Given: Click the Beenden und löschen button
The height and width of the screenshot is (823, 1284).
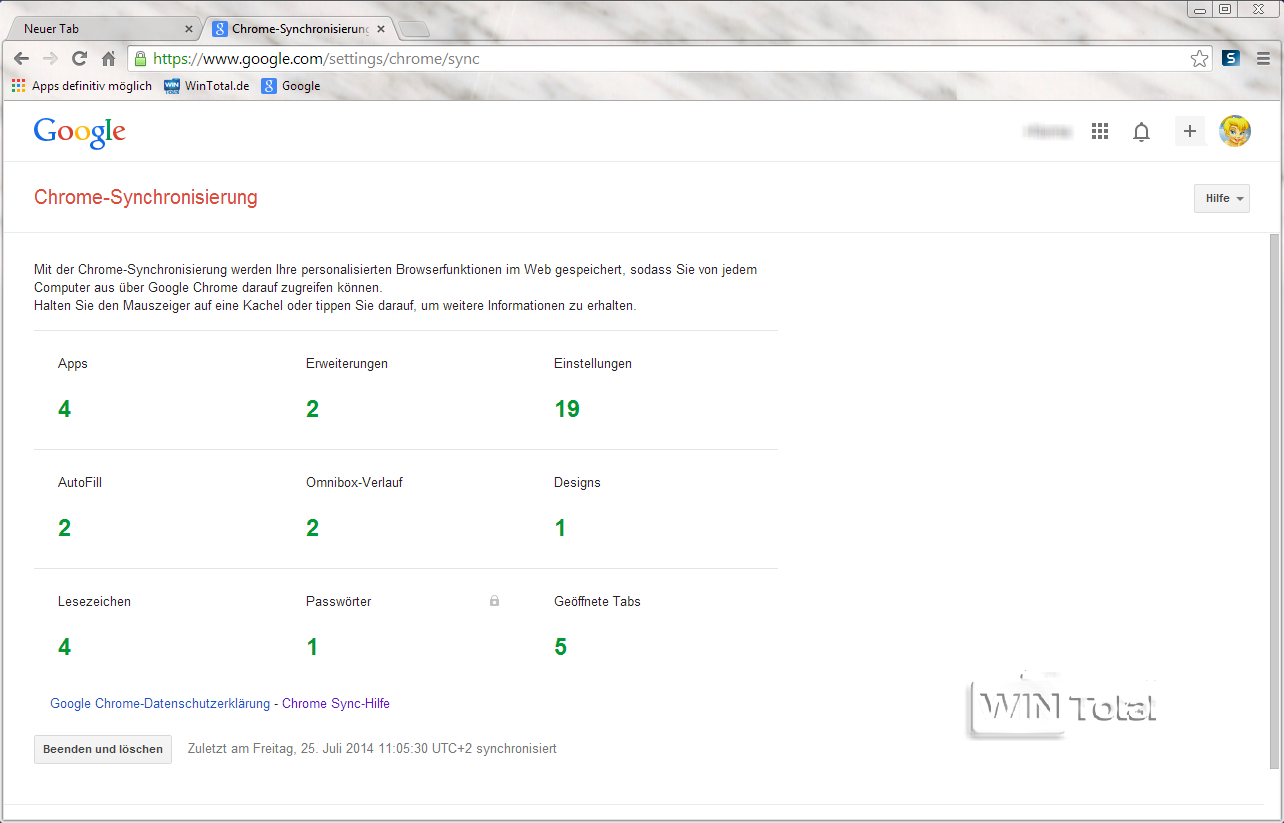Looking at the screenshot, I should (103, 749).
